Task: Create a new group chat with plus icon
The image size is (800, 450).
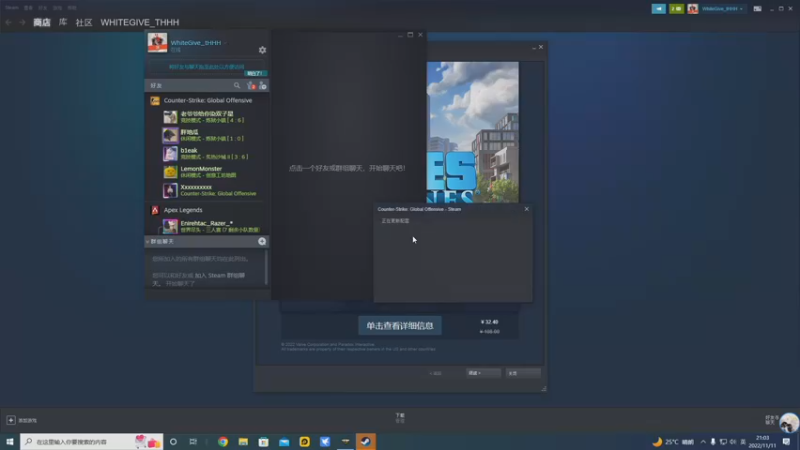Action: [262, 241]
